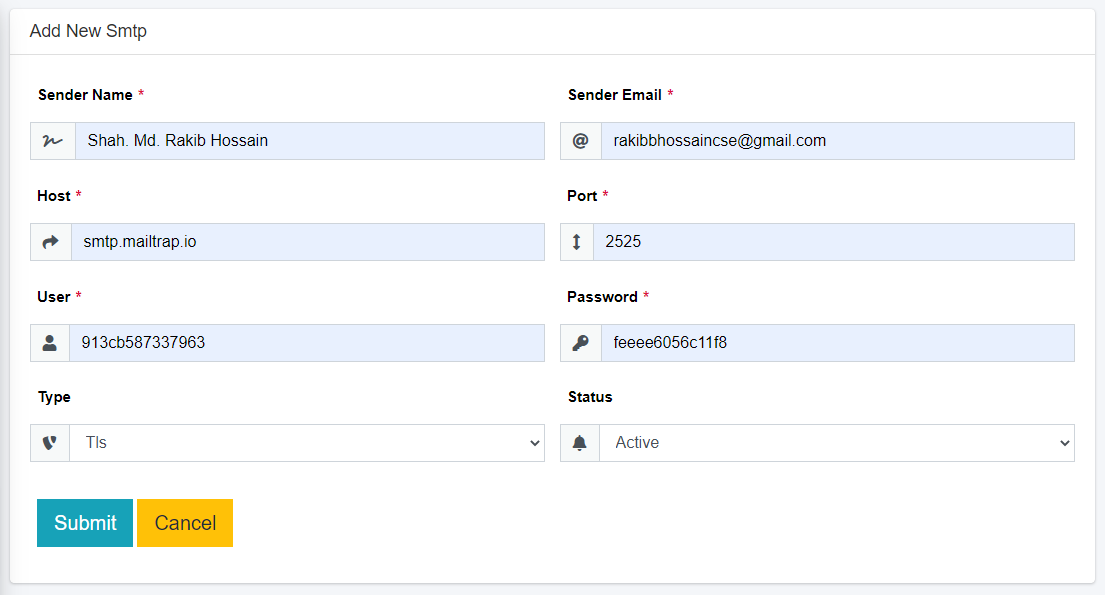Screen dimensions: 1105x595
Task: Click into the Port field showing 2525
Action: coord(834,242)
